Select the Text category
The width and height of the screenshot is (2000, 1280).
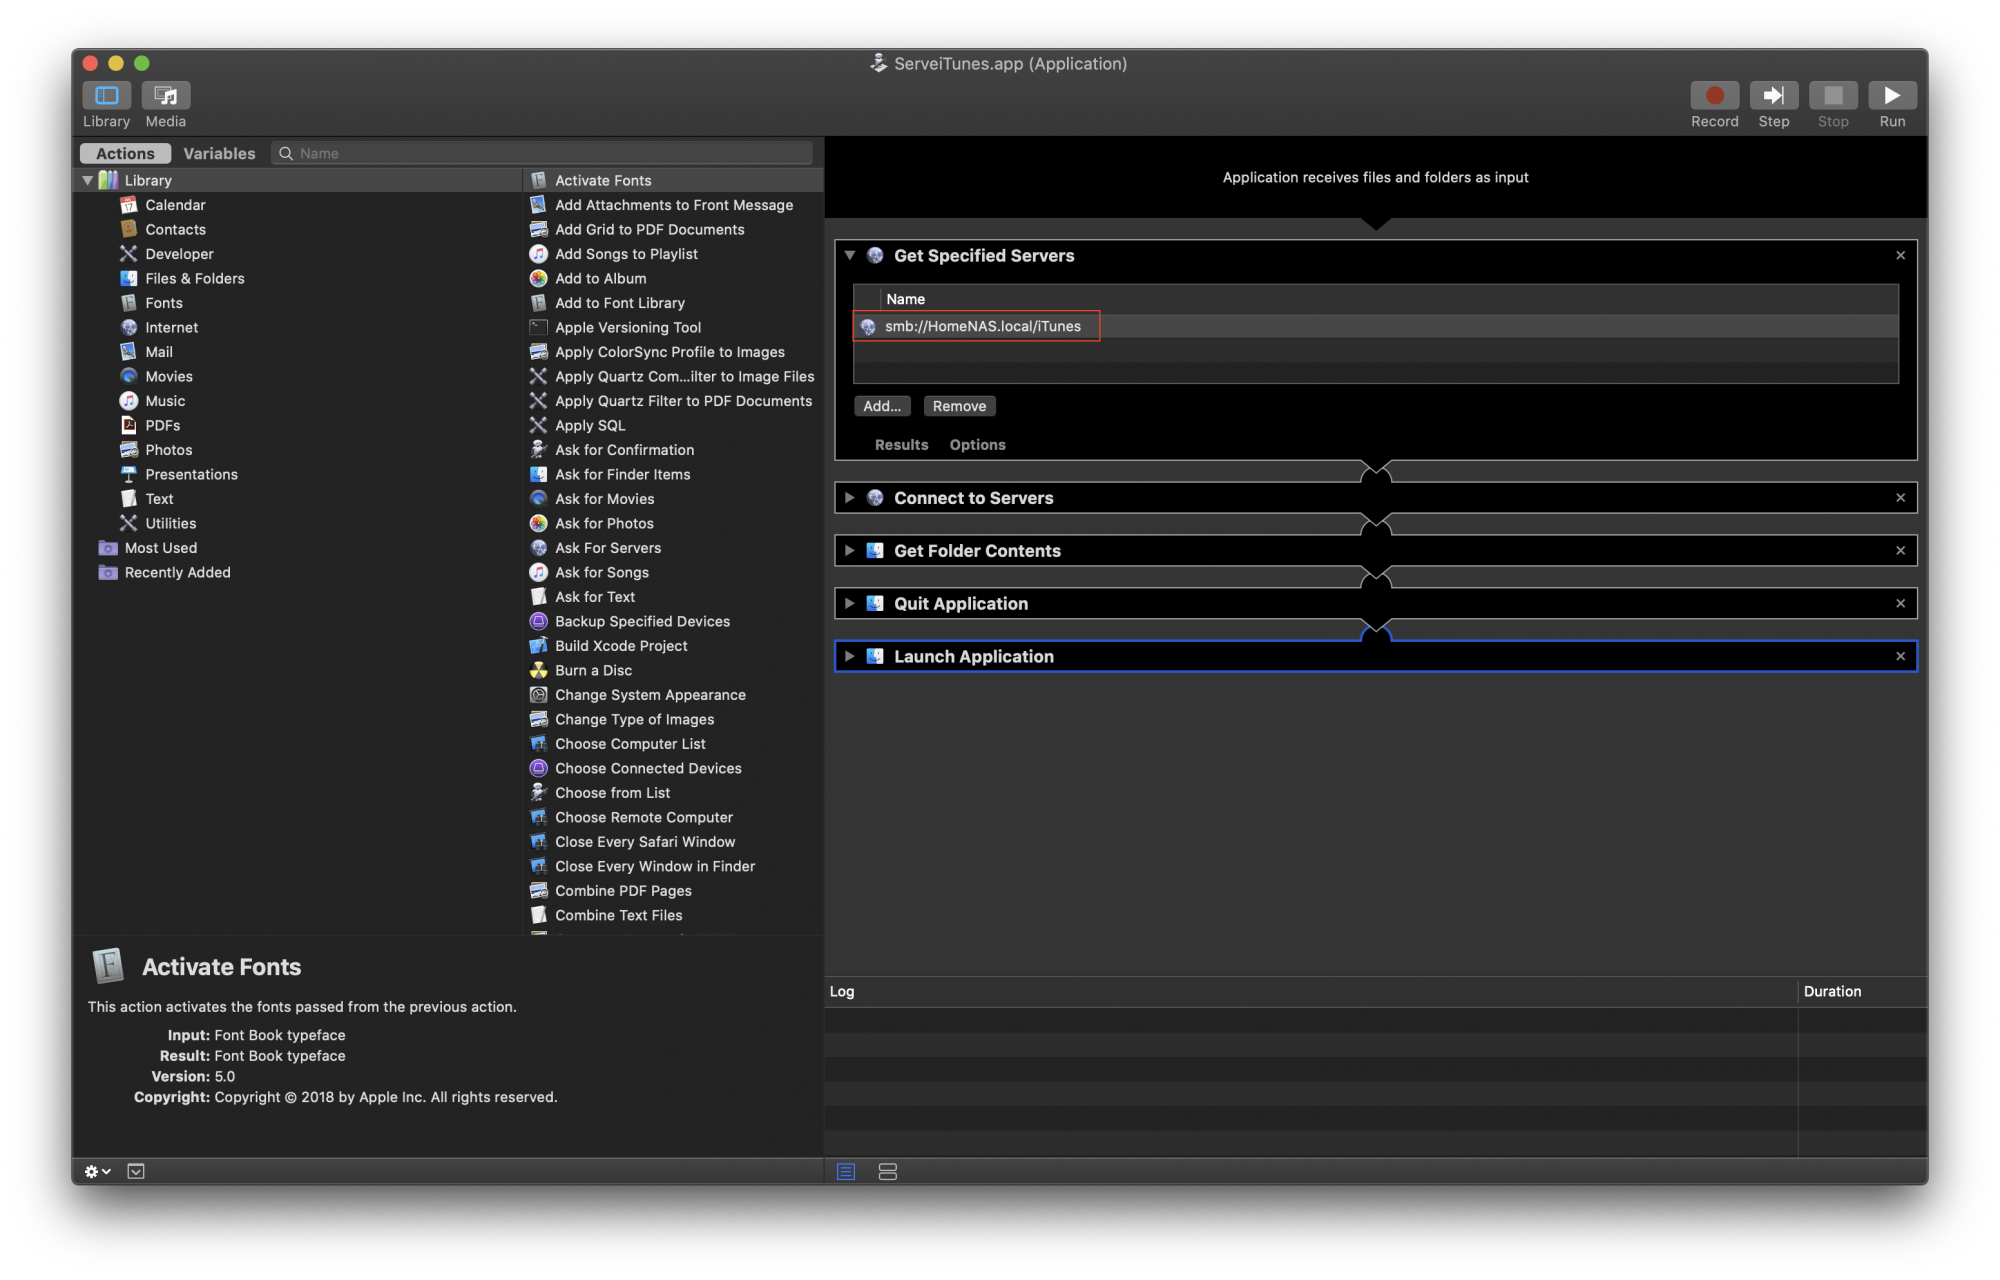[159, 499]
